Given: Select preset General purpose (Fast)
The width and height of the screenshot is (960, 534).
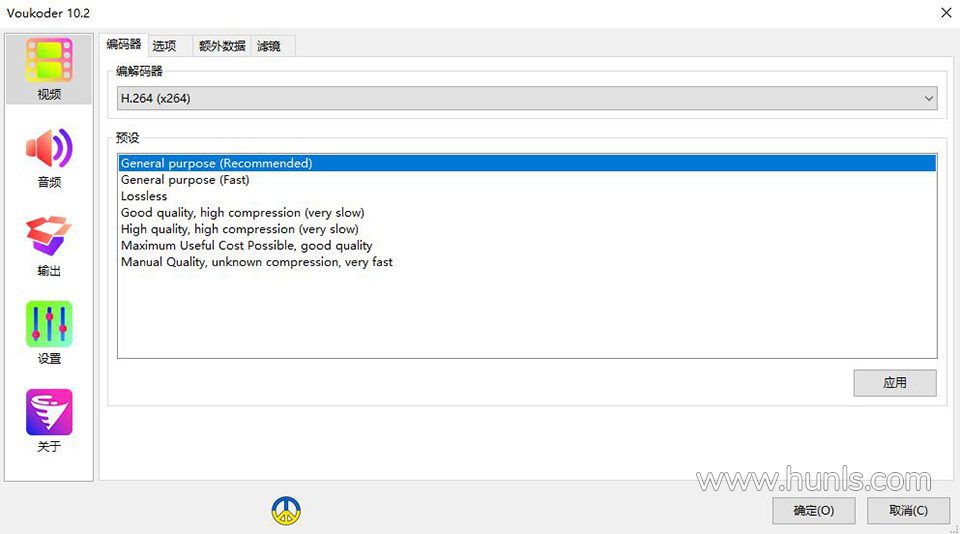Looking at the screenshot, I should pyautogui.click(x=527, y=179).
